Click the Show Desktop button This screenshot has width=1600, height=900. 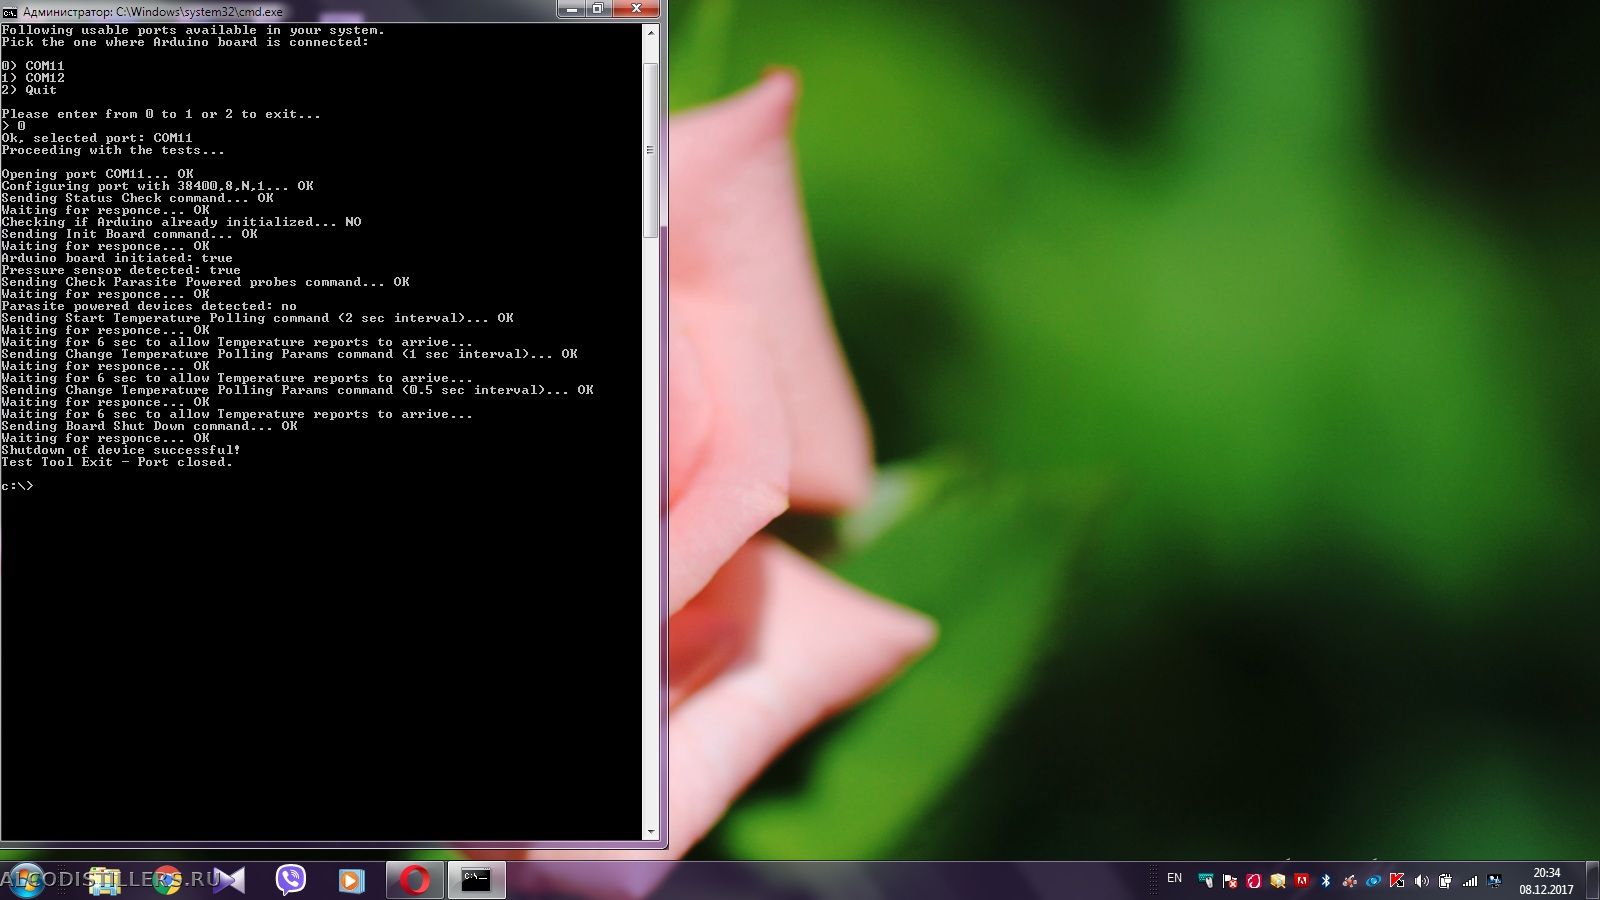pyautogui.click(x=1593, y=880)
